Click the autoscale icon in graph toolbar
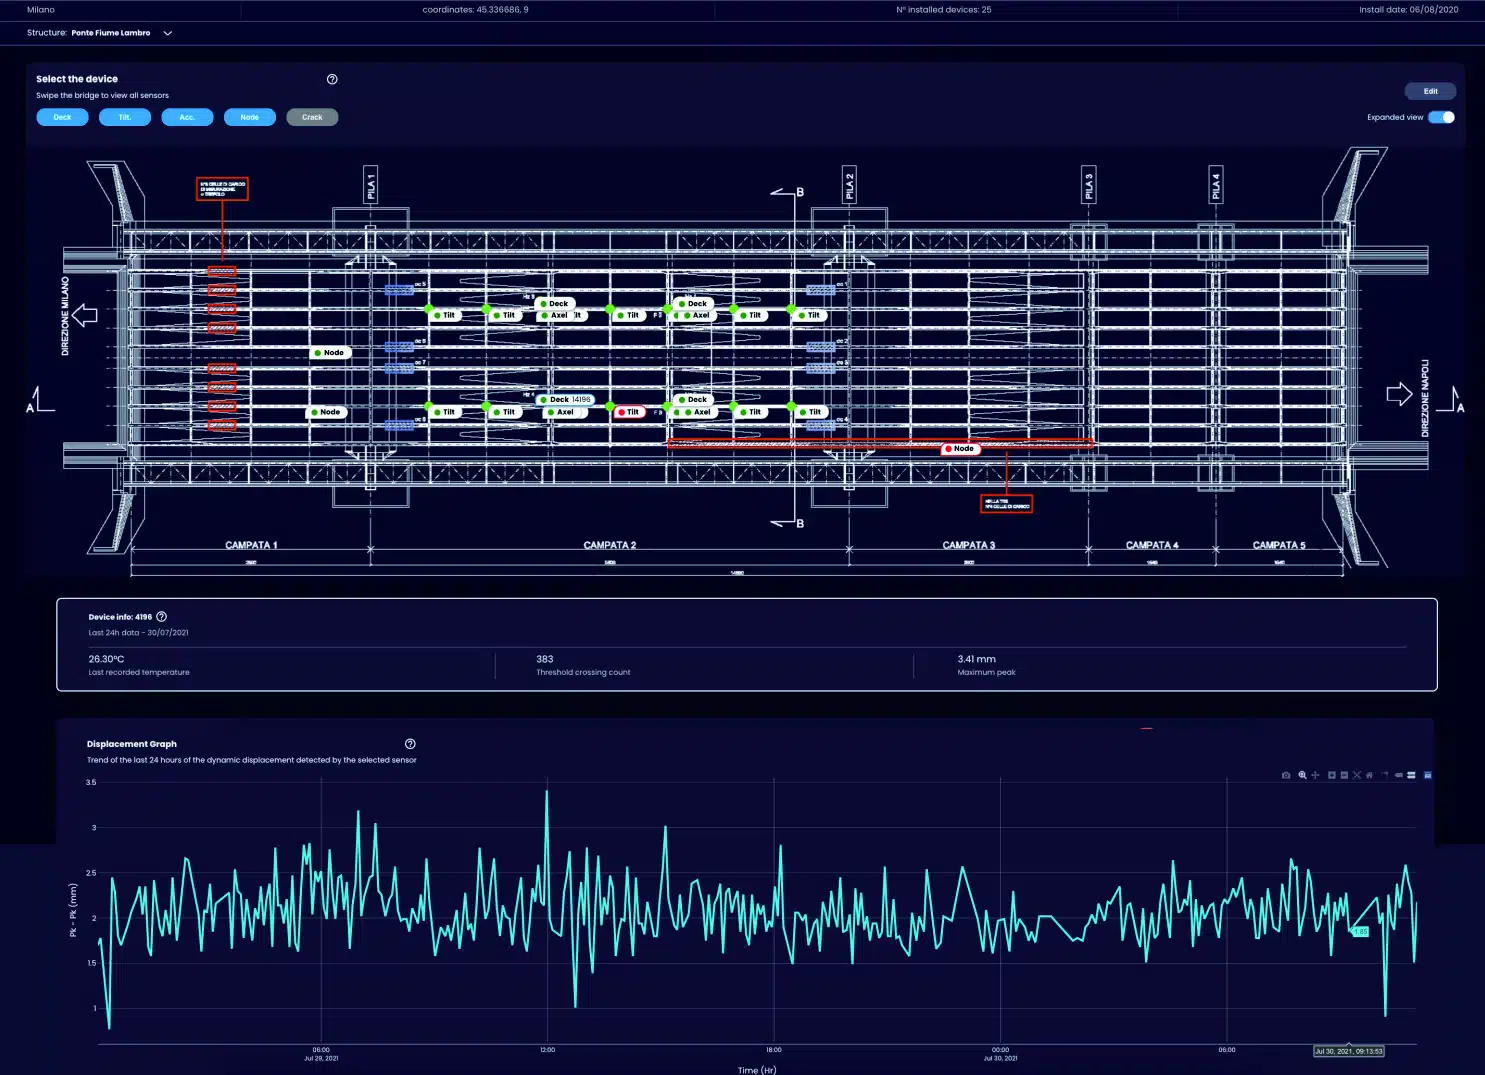 [1357, 775]
